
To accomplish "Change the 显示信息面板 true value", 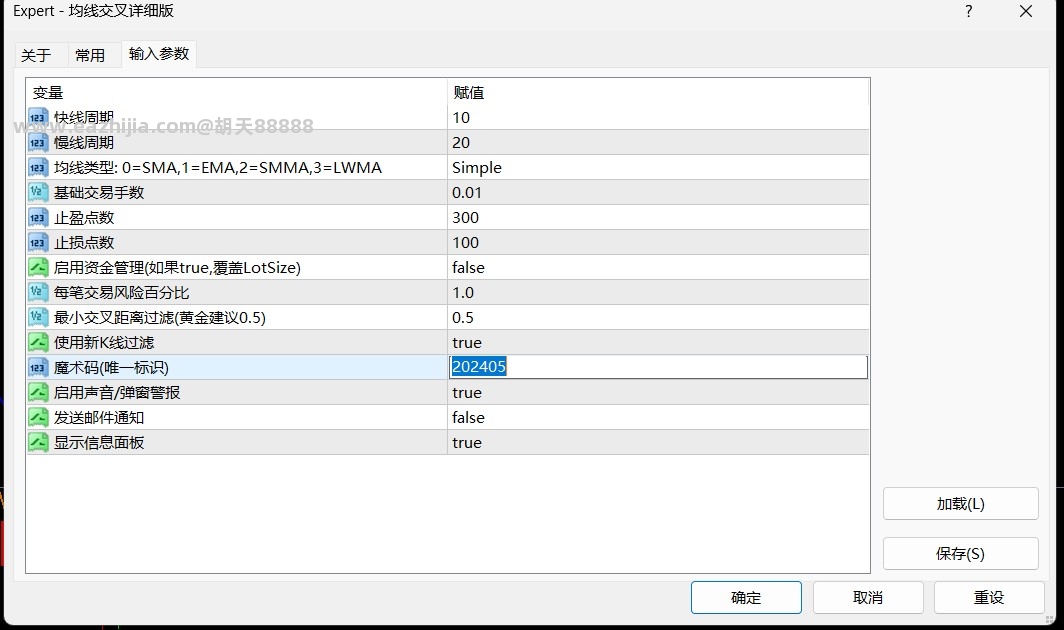I will [658, 443].
